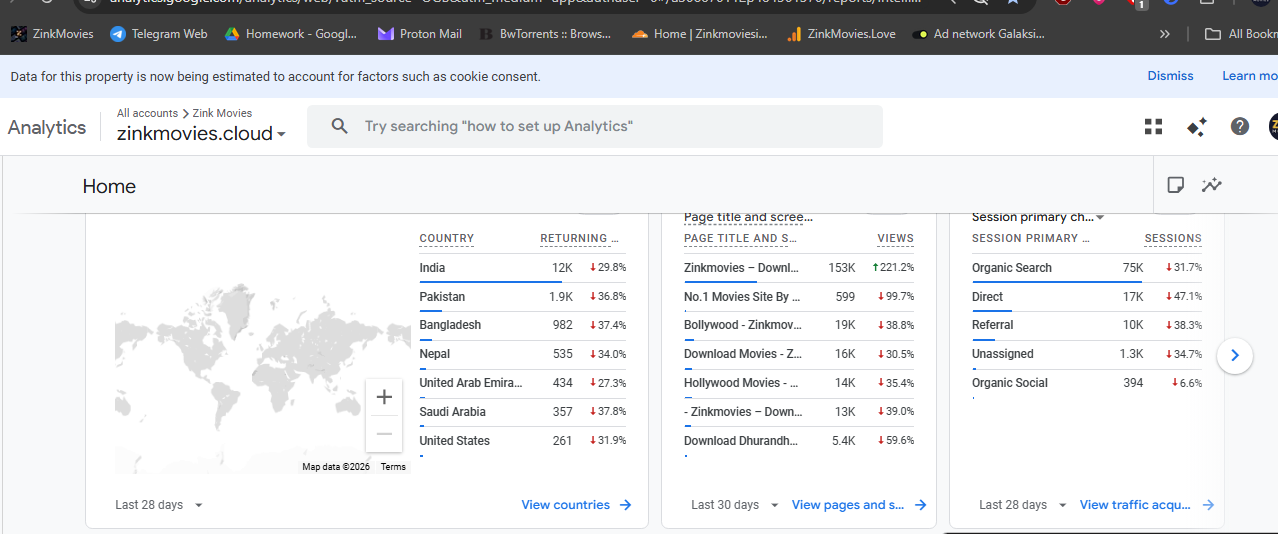Select the Bollywood - Zinkmov page row

799,325
